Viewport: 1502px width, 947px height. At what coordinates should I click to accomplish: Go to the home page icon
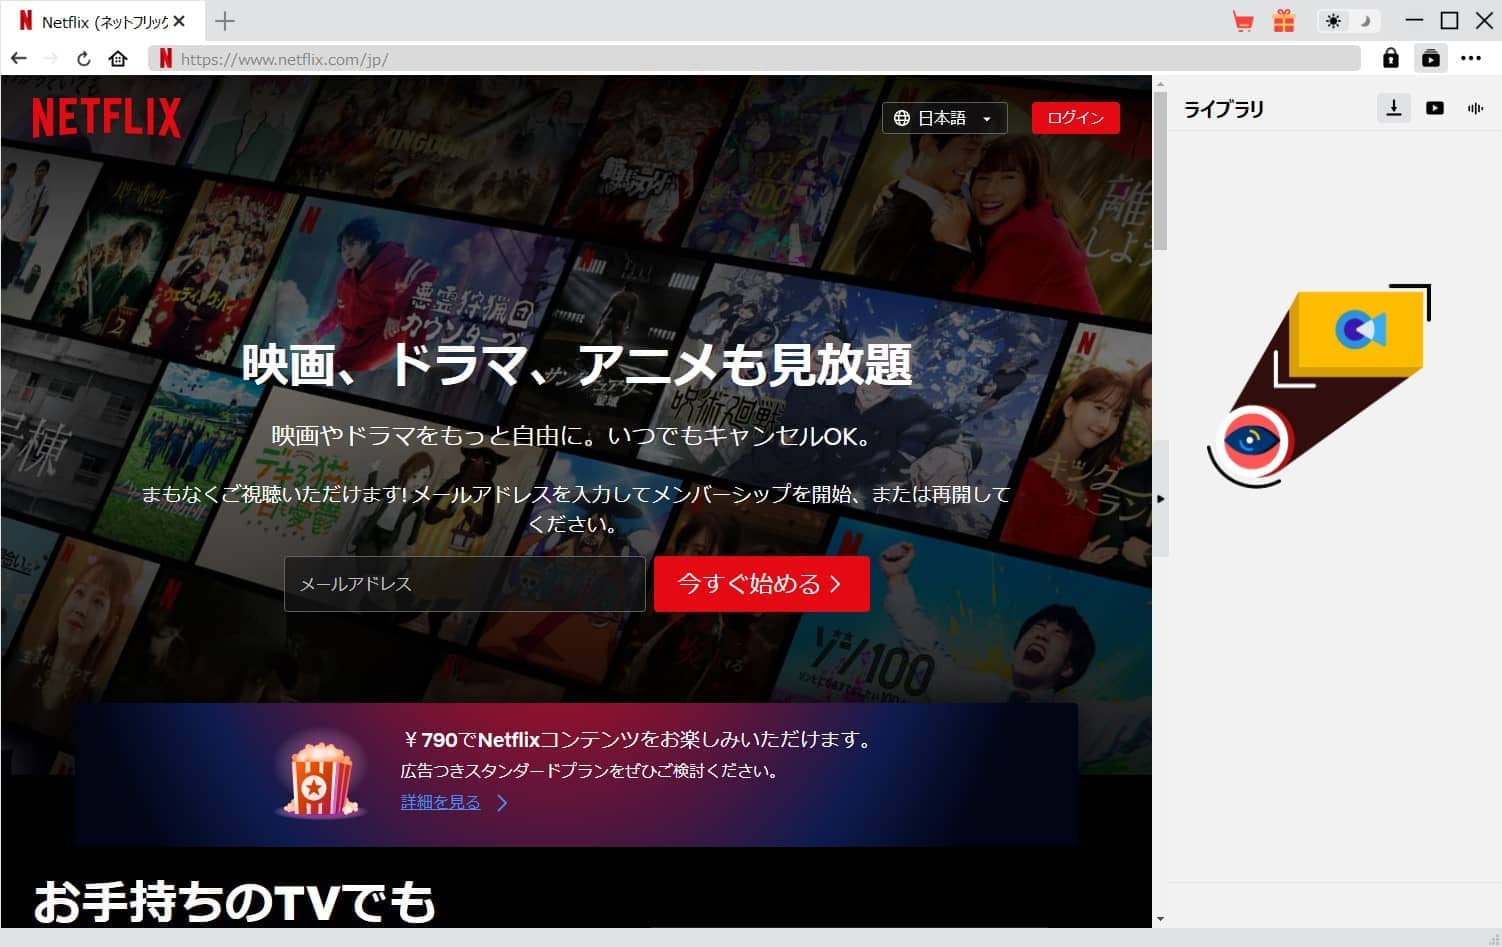(118, 59)
